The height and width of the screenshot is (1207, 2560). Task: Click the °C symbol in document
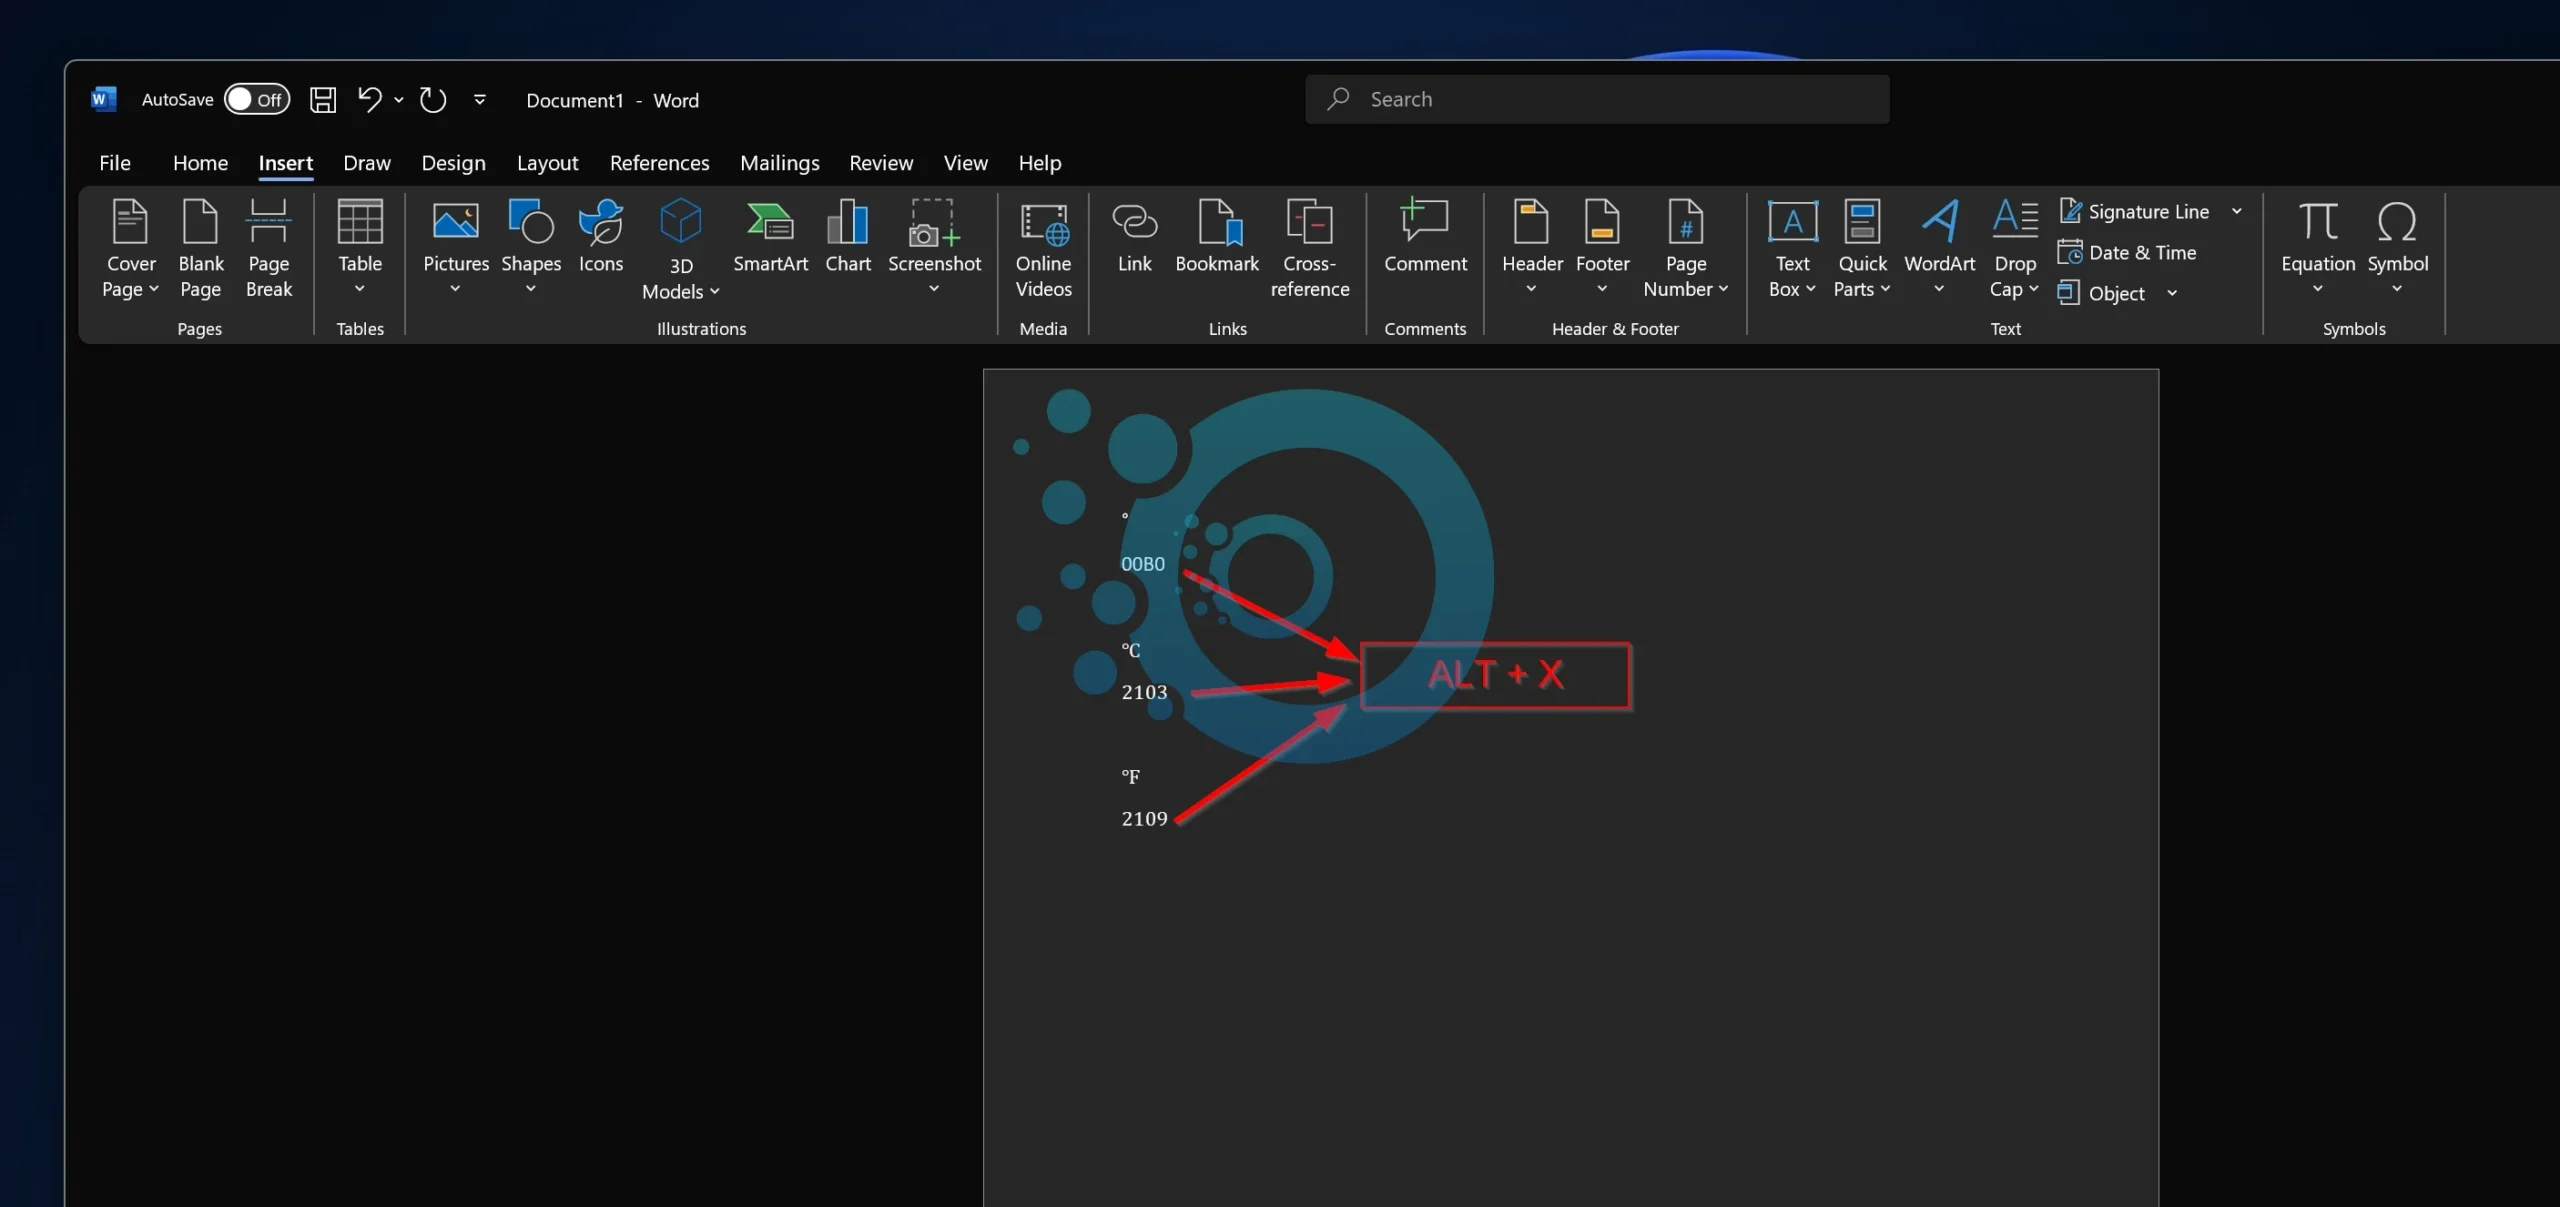[1130, 650]
